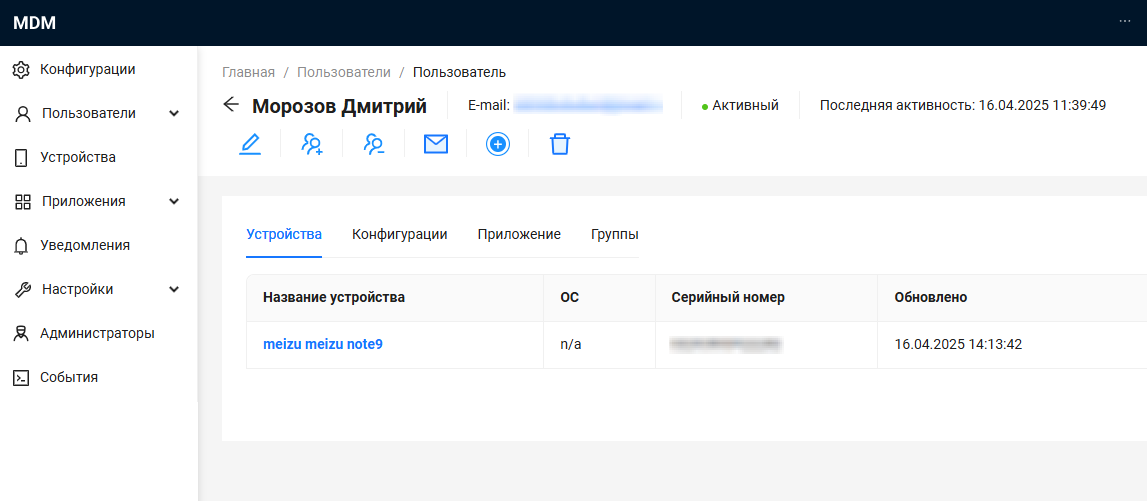Click the add user to group icon

pyautogui.click(x=312, y=145)
